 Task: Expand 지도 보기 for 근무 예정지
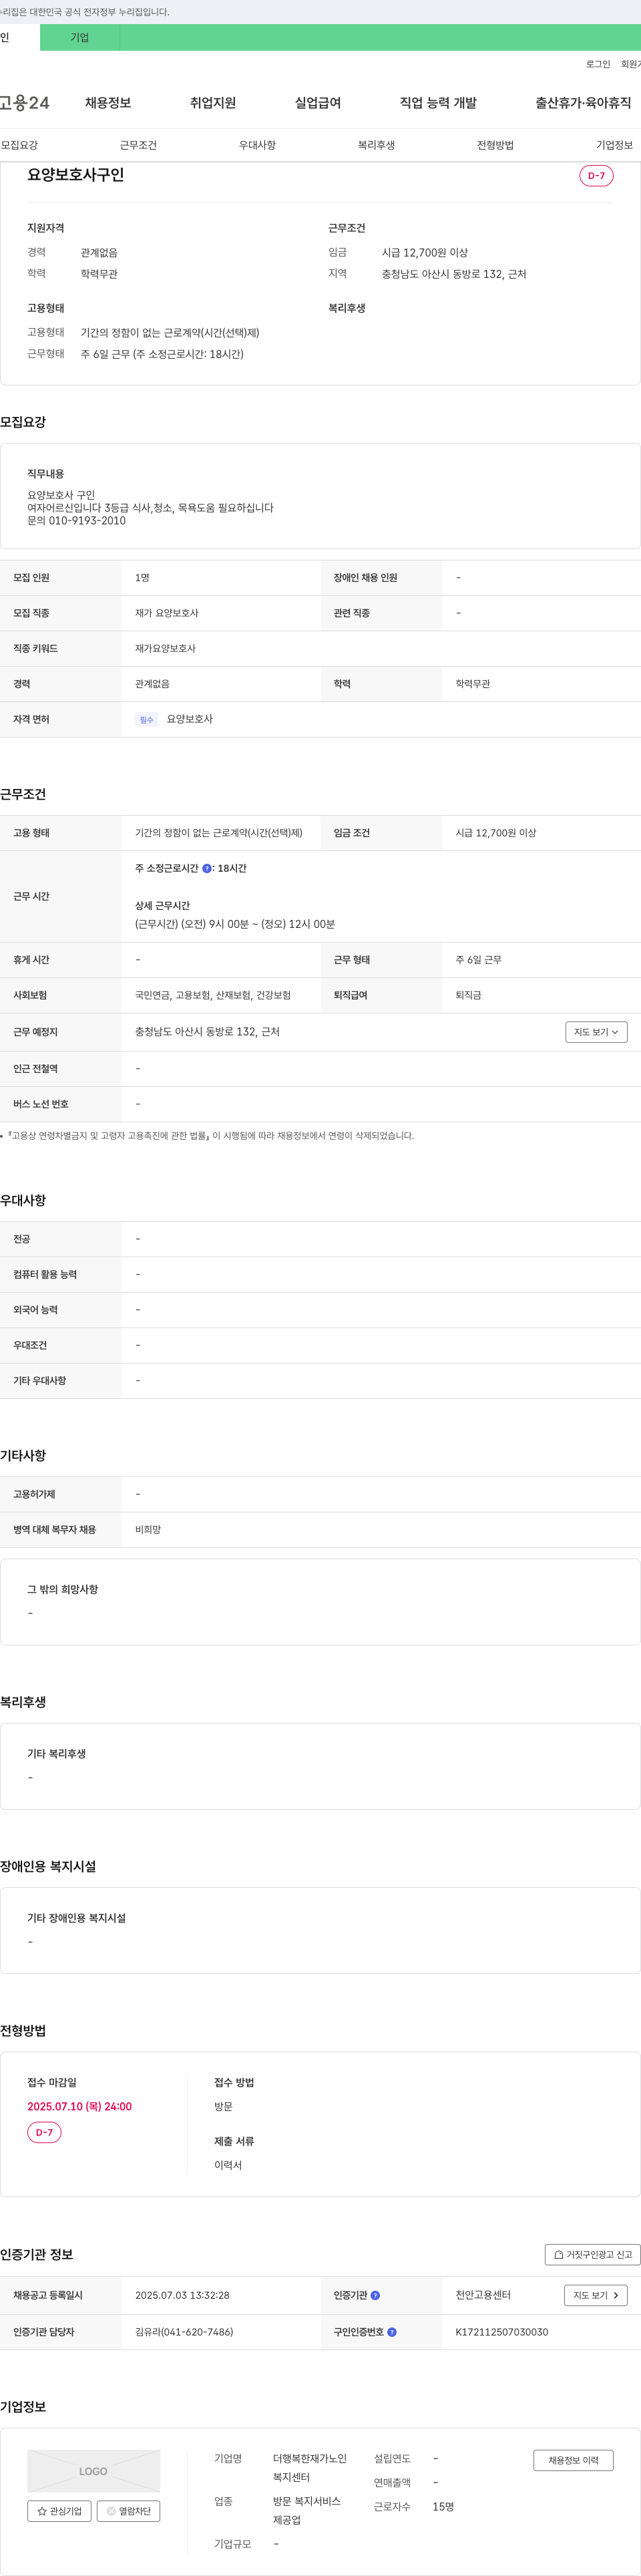tap(596, 1032)
